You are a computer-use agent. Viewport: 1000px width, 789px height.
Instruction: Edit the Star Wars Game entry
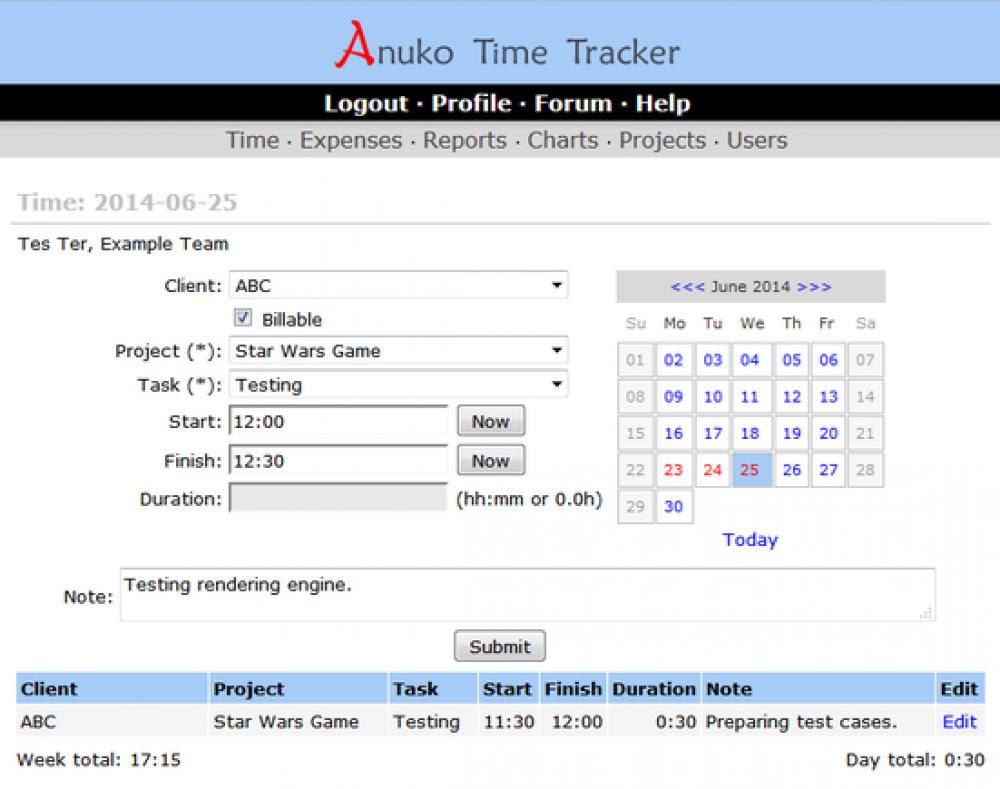tap(958, 721)
